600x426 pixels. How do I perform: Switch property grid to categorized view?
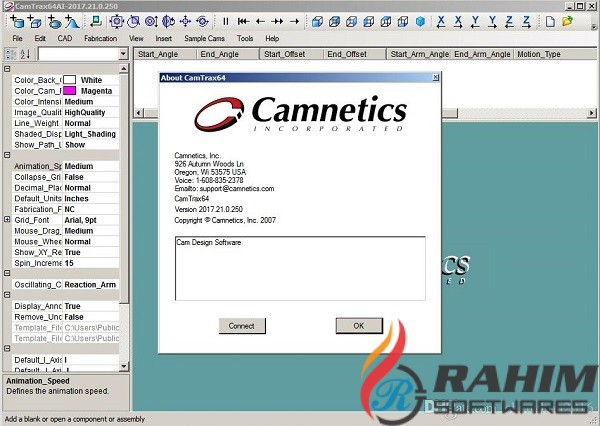click(10, 54)
